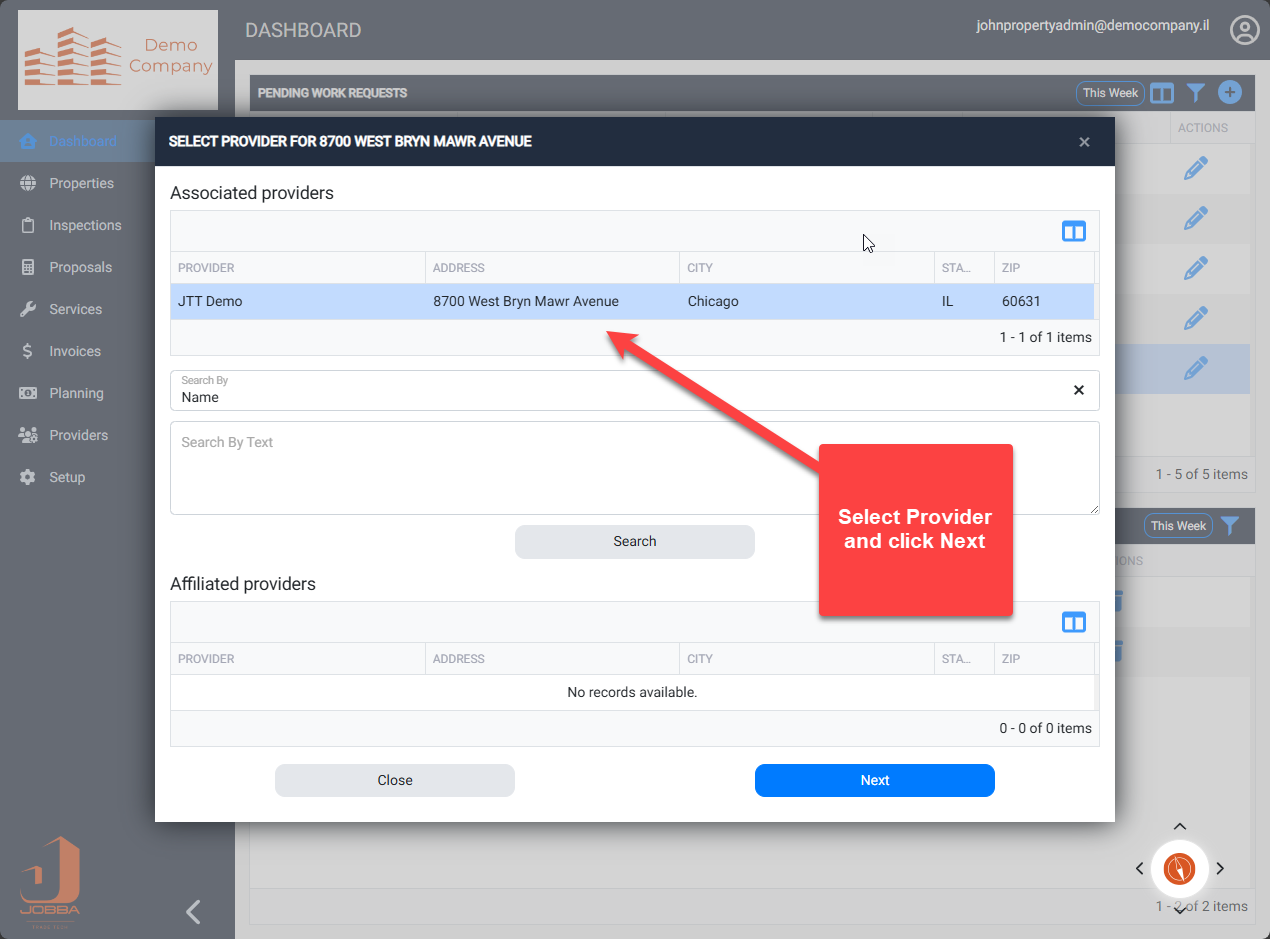Click filter icon in Pending Work Requests
This screenshot has width=1270, height=939.
1195,93
